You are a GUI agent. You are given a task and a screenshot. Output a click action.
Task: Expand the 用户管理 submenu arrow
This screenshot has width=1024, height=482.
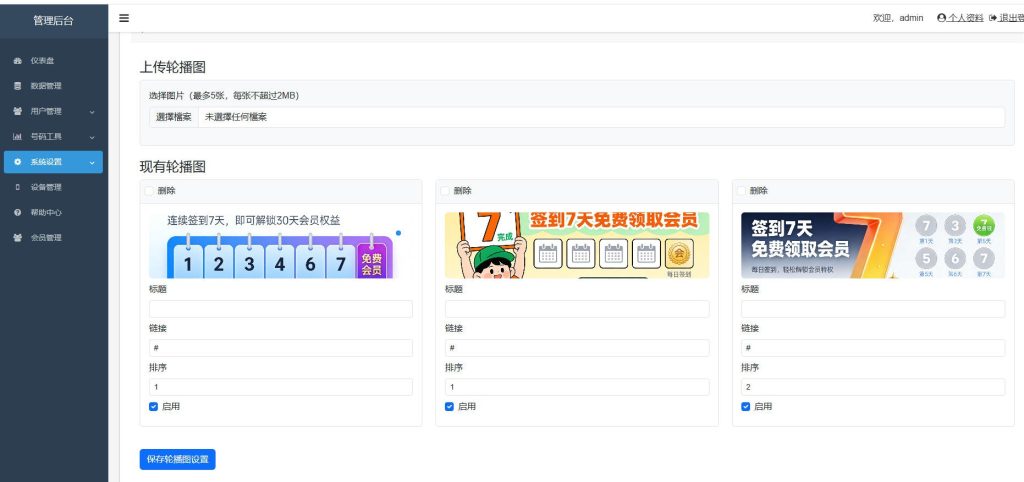(x=92, y=112)
